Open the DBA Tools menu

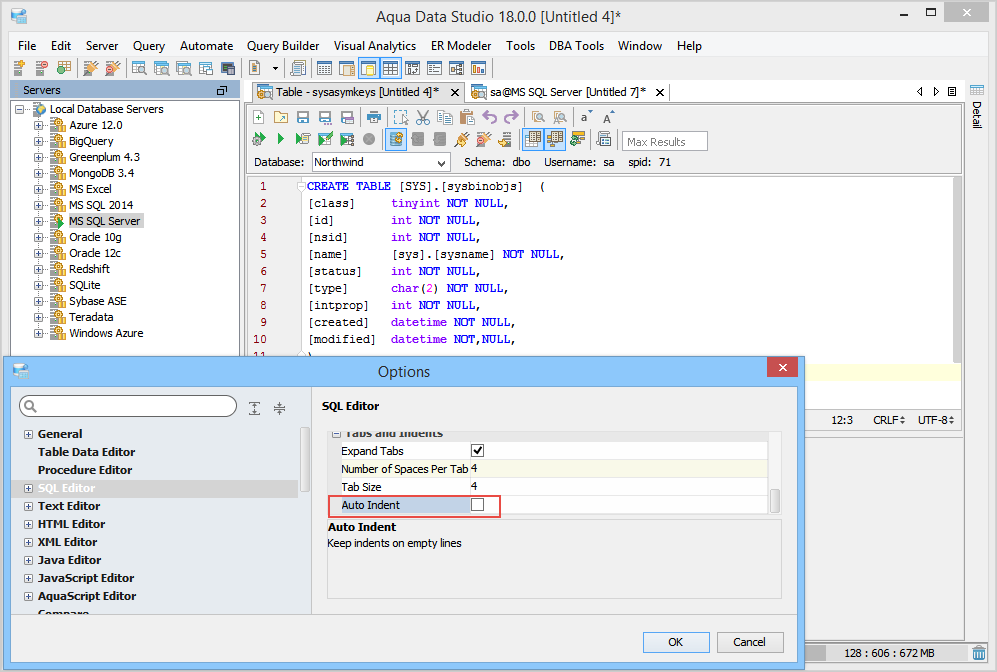coord(576,46)
